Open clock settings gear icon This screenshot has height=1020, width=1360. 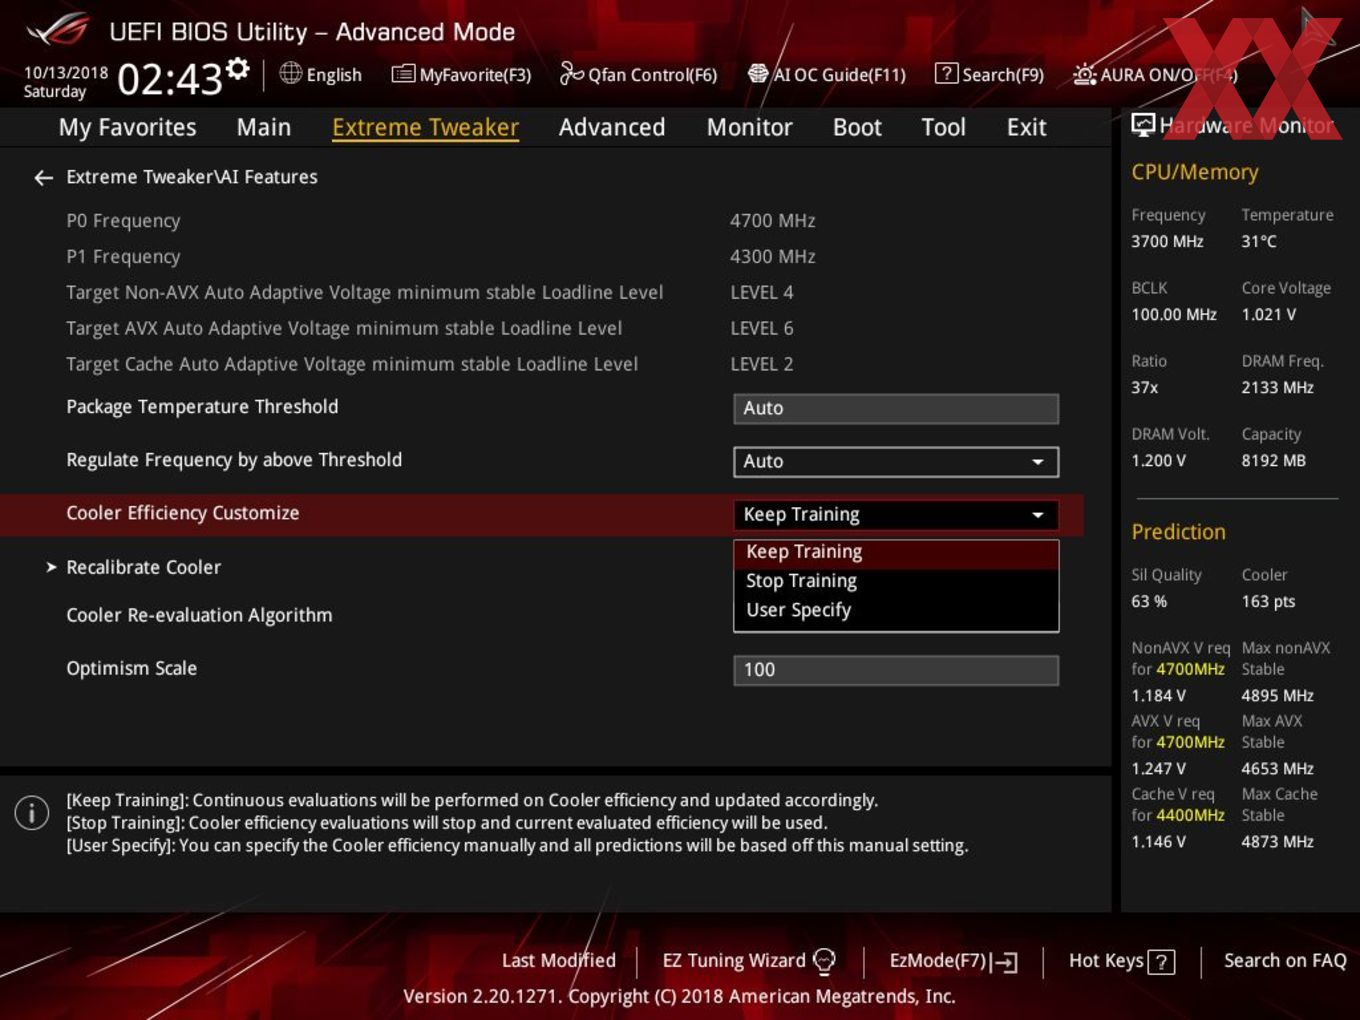point(237,68)
